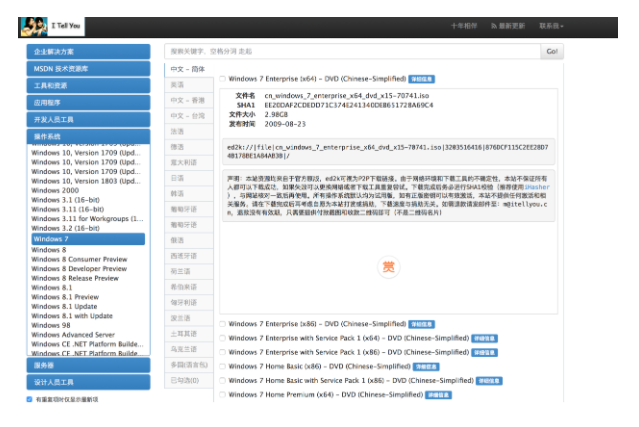Screen dimensions: 639x427
Task: Switch to the 俄语 language tab
Action: click(189, 240)
